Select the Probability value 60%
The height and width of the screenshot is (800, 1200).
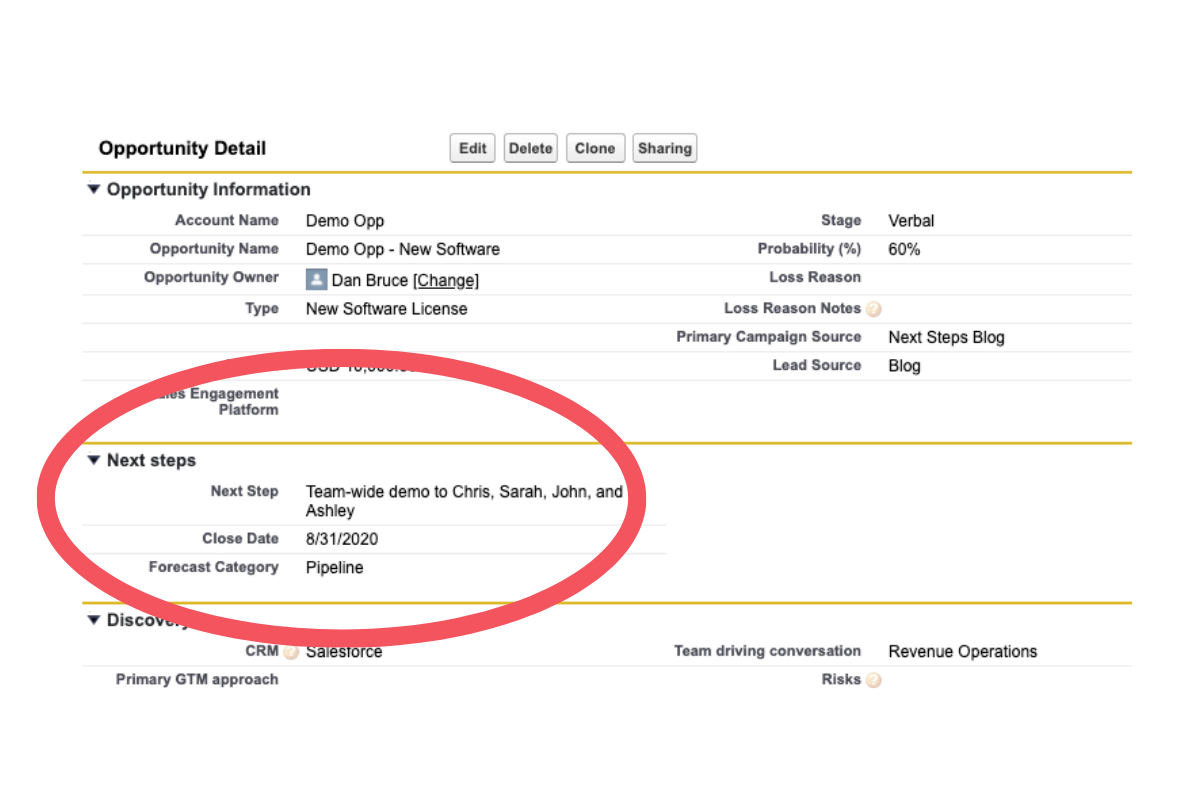tap(904, 249)
